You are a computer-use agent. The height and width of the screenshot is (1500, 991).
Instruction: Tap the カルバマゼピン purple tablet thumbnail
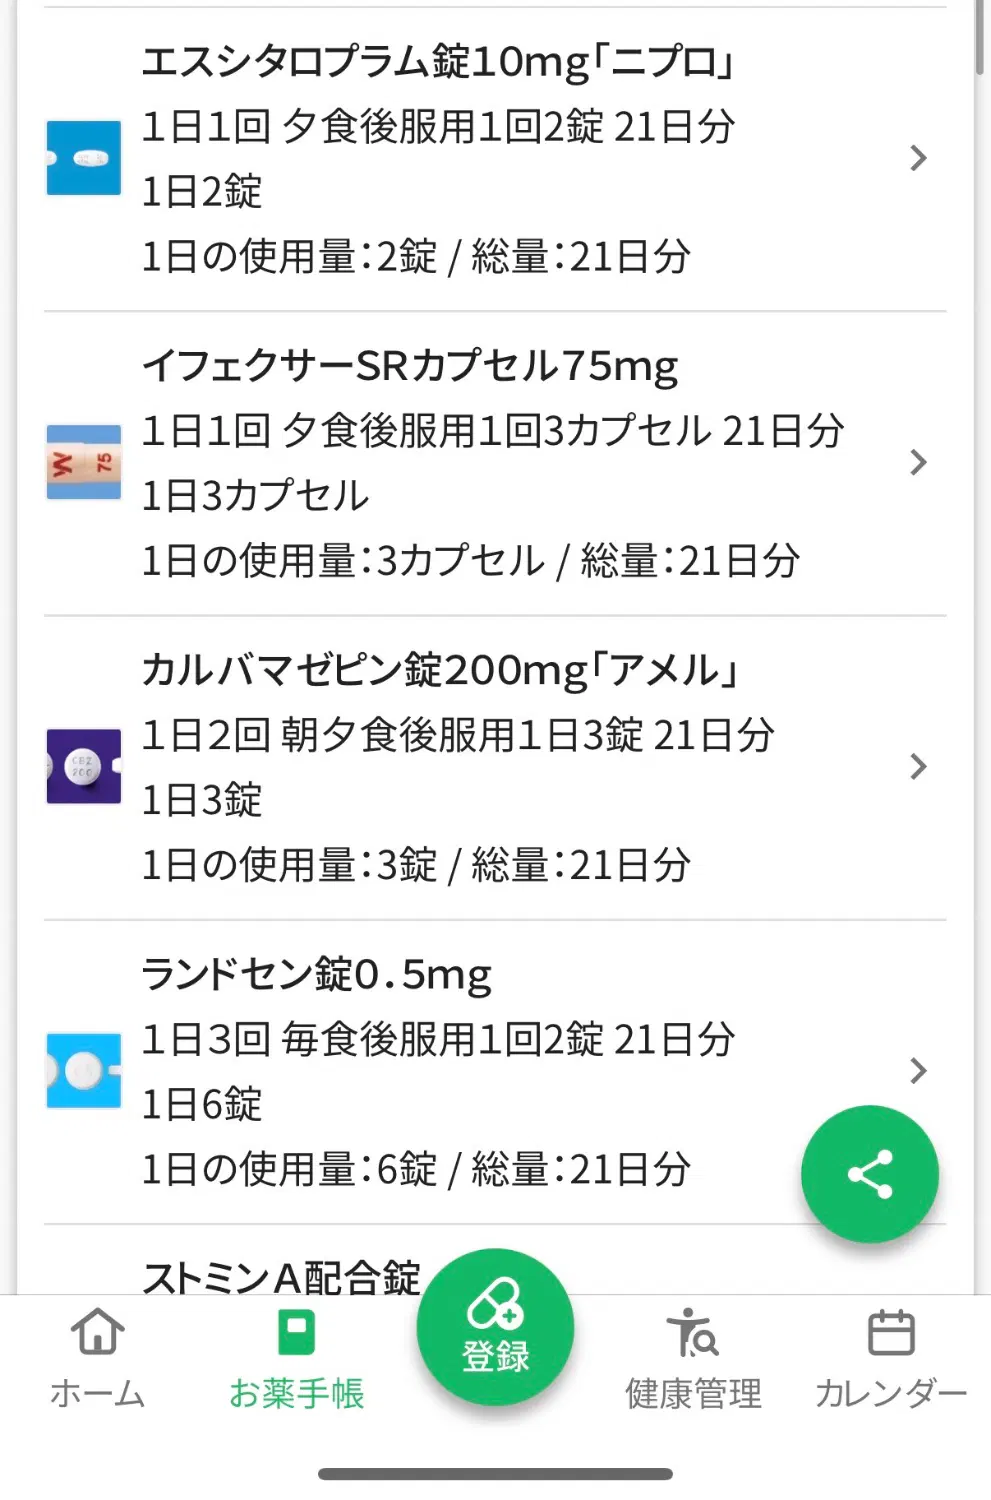click(x=84, y=766)
